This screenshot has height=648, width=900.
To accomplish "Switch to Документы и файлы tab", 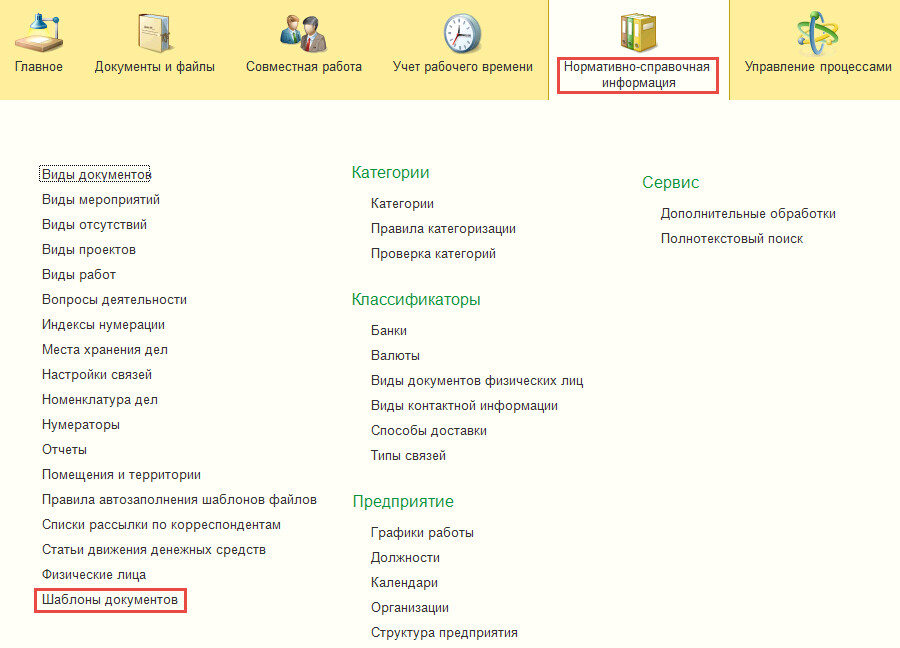I will coord(154,67).
